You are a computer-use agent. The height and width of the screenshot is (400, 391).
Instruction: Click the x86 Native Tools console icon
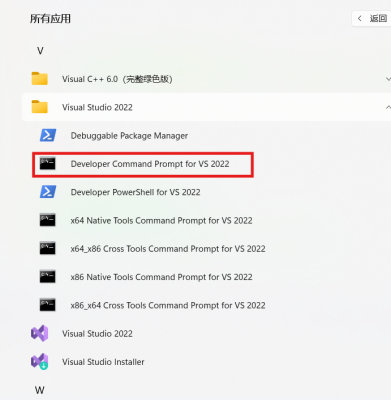[x=48, y=277]
